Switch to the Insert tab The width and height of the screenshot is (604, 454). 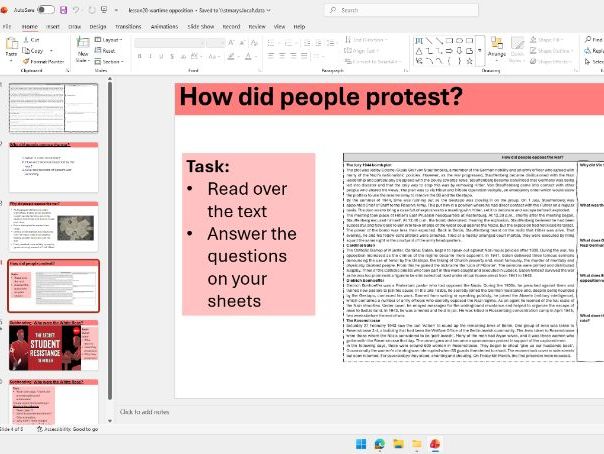pyautogui.click(x=53, y=27)
